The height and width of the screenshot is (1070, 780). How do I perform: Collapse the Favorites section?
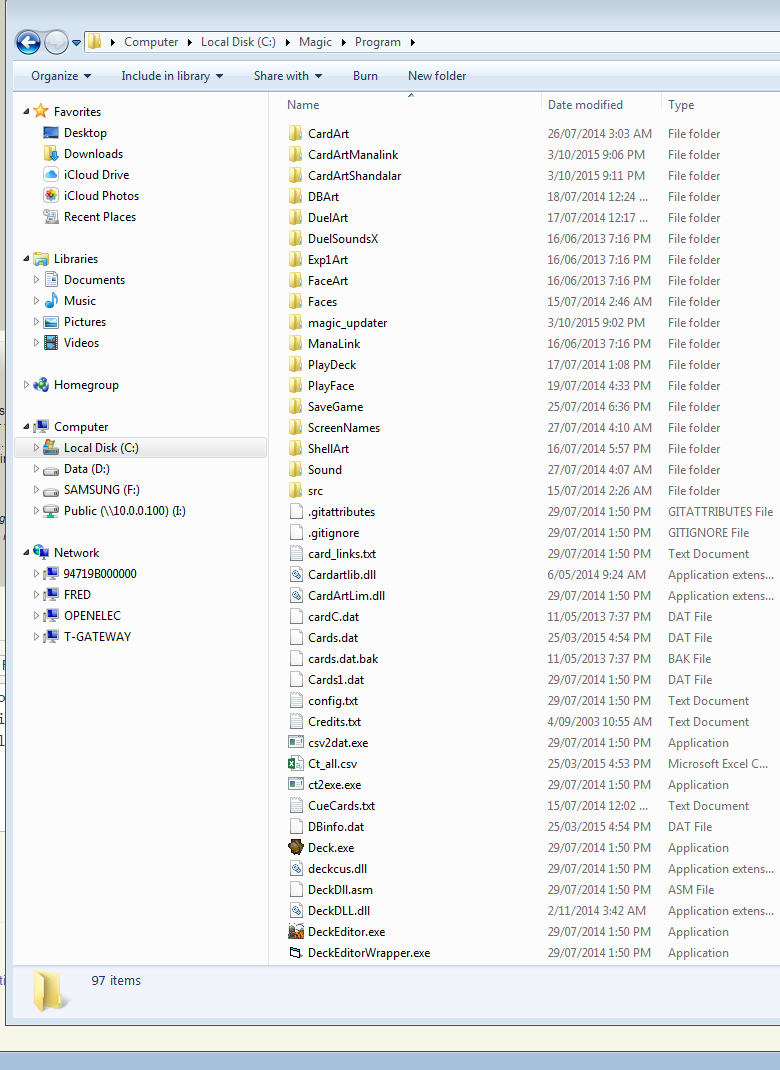tap(26, 112)
